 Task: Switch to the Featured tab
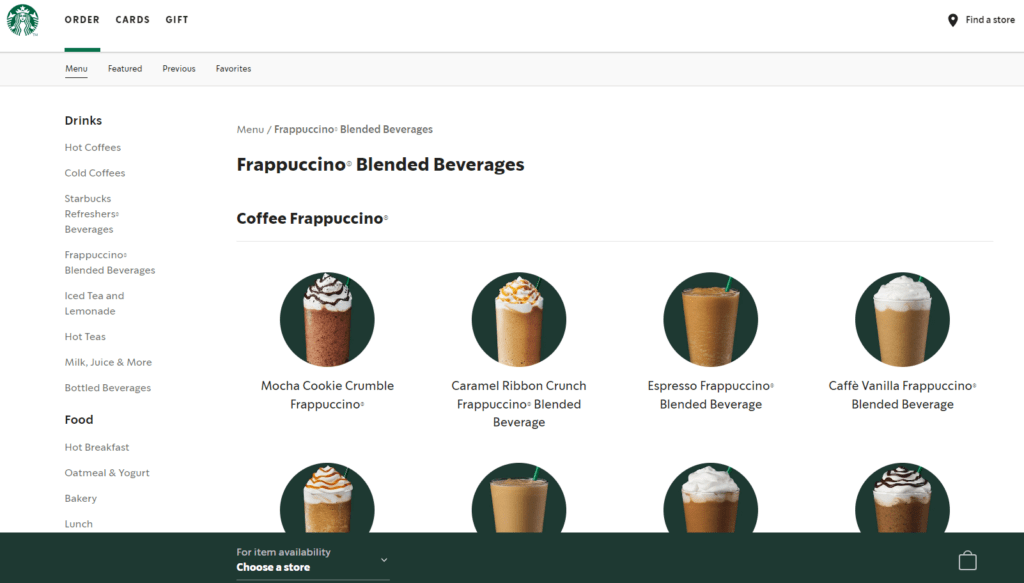pyautogui.click(x=124, y=68)
